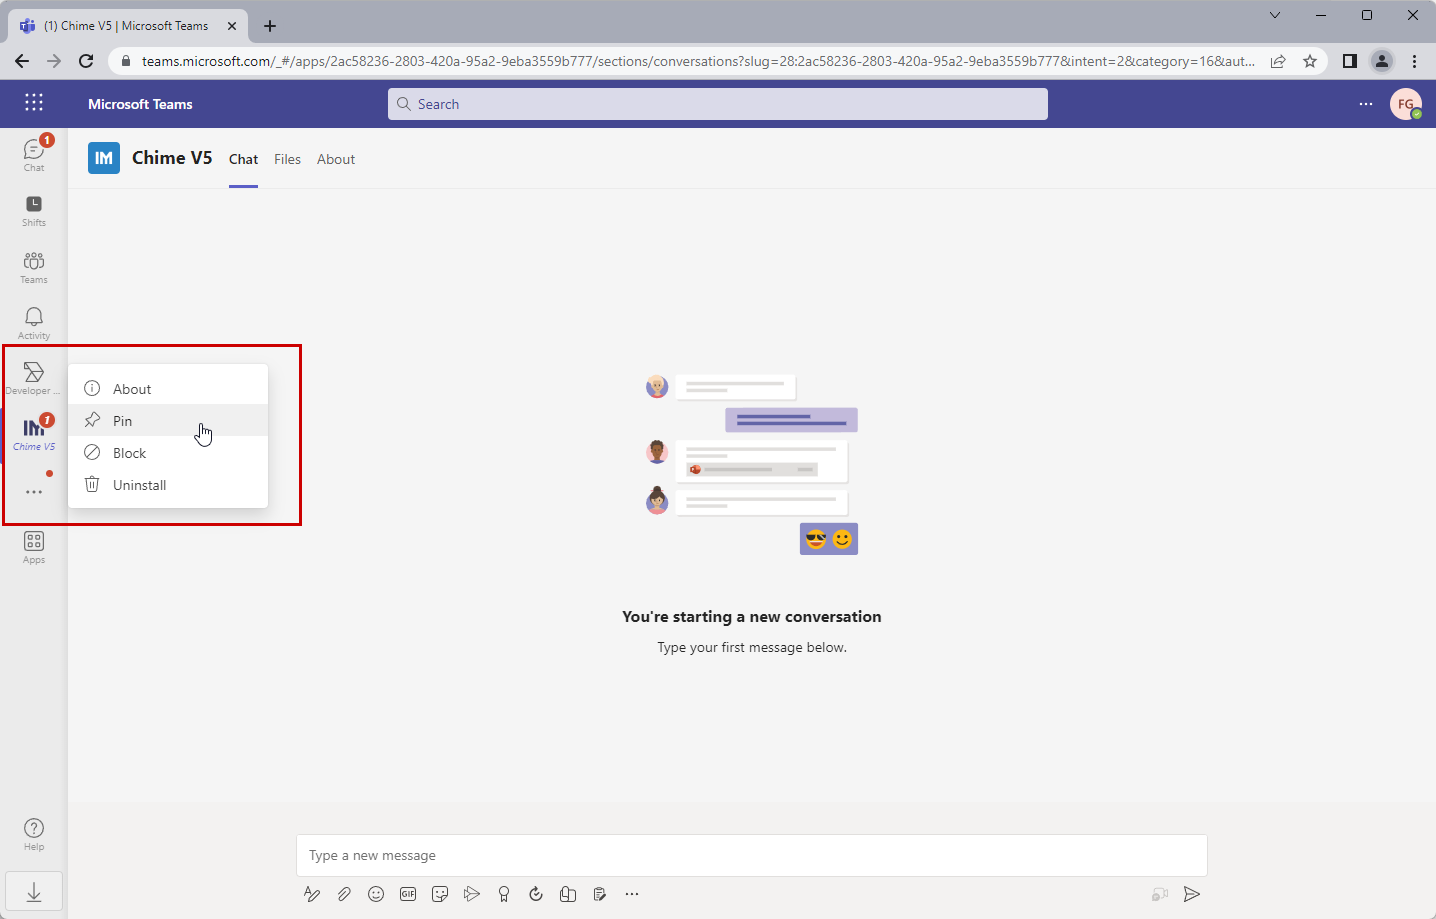Select the Chime V5 app in sidebar
This screenshot has width=1436, height=919.
tap(34, 434)
